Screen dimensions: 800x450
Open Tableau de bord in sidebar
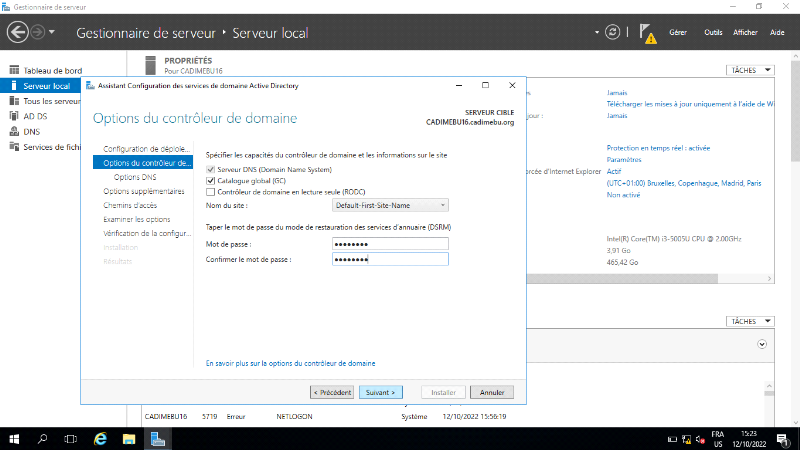coord(52,70)
